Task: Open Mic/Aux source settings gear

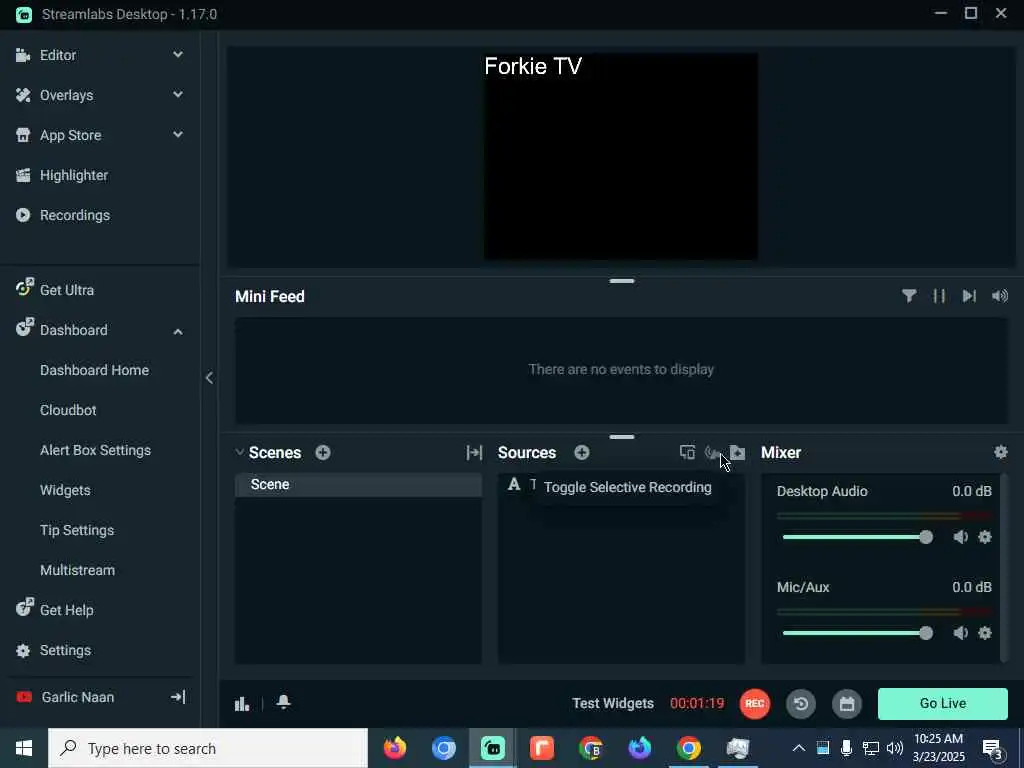Action: click(x=985, y=633)
